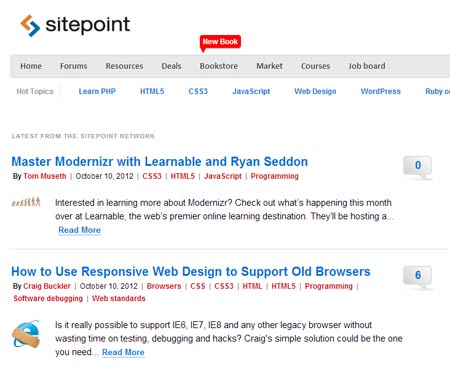450x368 pixels.
Task: Open the Resources menu item
Action: tap(124, 66)
